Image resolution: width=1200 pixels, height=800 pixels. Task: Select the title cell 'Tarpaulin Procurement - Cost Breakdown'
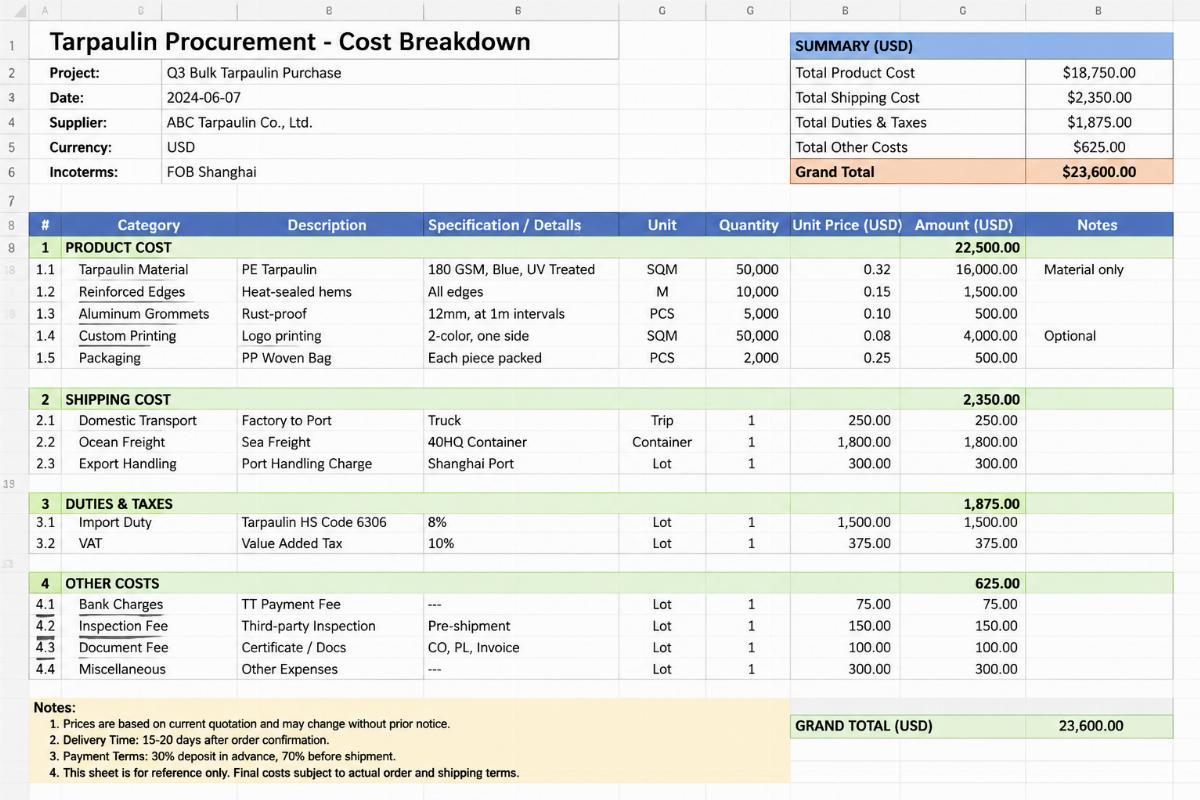click(x=324, y=42)
